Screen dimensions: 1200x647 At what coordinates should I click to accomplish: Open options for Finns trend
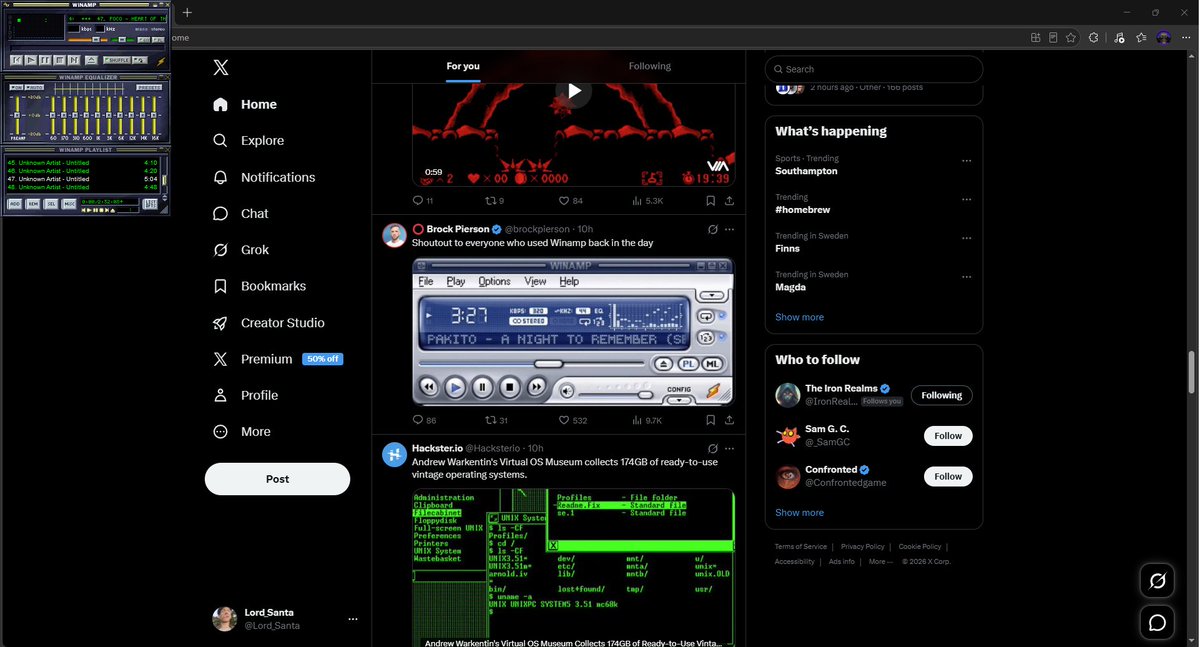pos(966,238)
